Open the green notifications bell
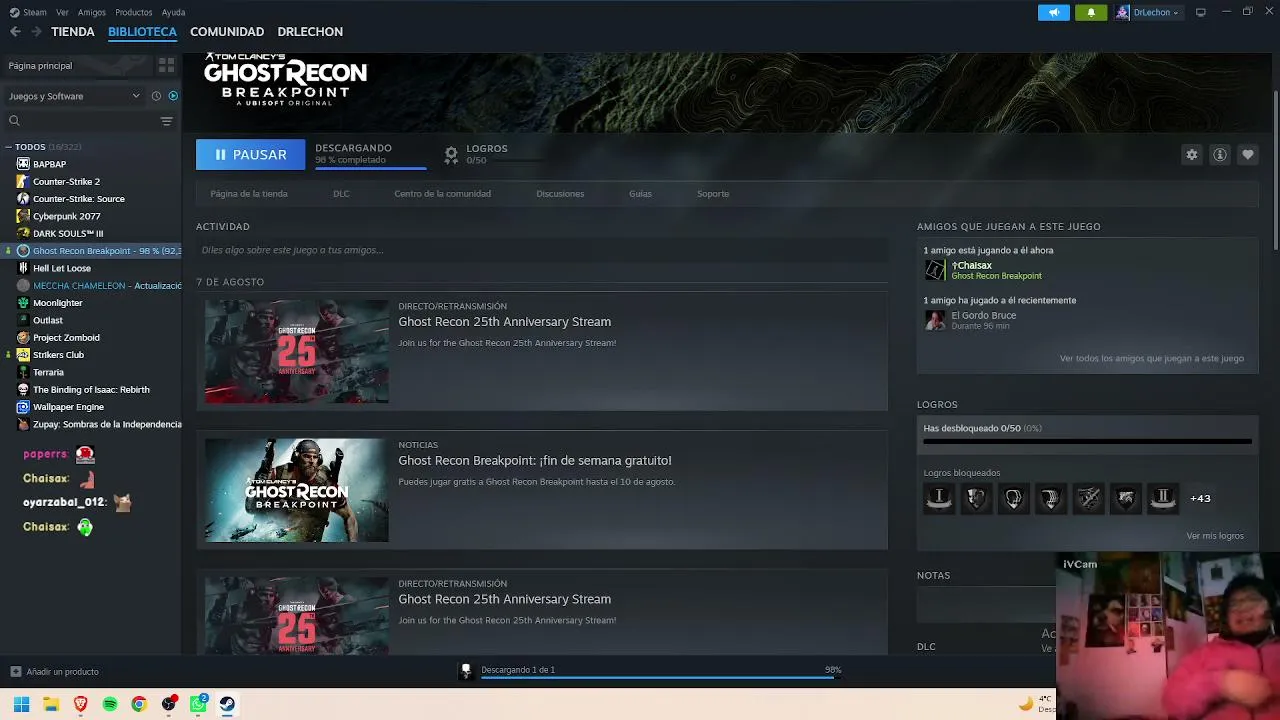The height and width of the screenshot is (720, 1280). (x=1091, y=12)
